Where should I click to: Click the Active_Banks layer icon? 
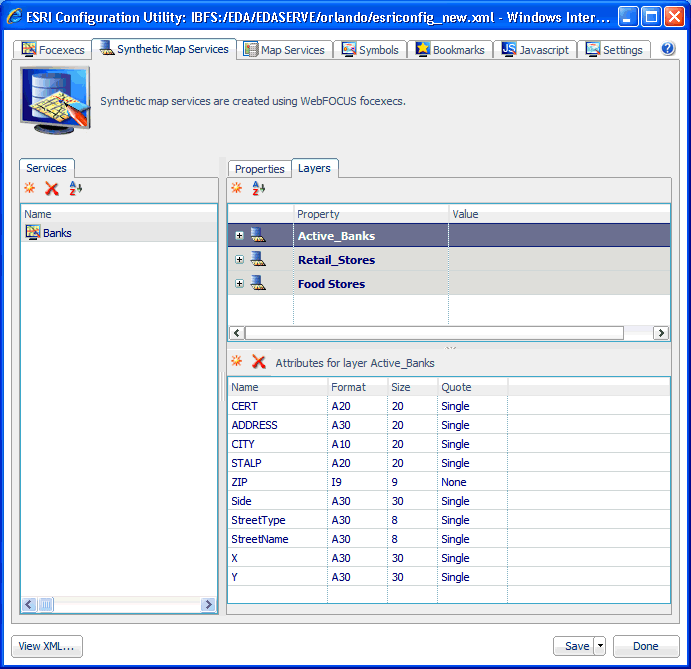[258, 235]
